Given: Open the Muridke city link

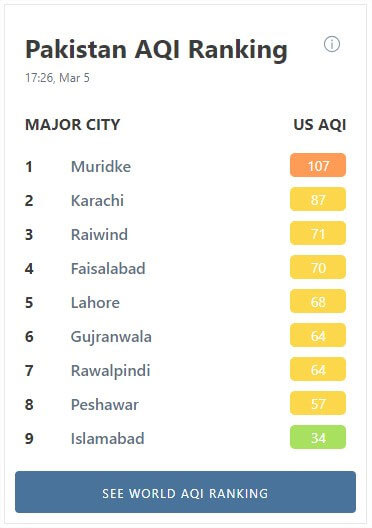Looking at the screenshot, I should 101,166.
